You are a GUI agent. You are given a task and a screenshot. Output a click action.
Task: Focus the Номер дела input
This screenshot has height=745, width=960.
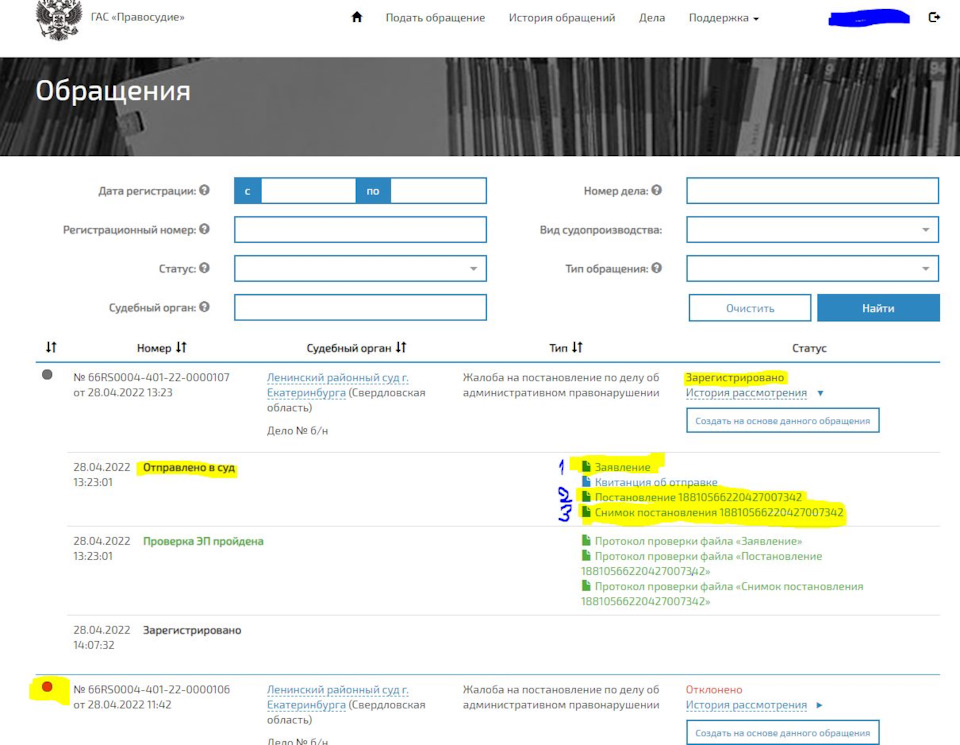(812, 191)
